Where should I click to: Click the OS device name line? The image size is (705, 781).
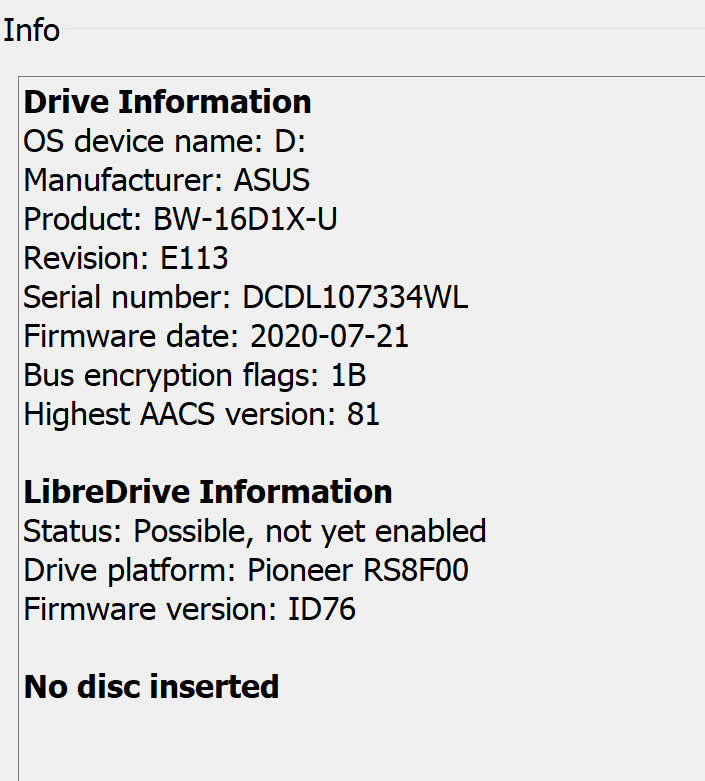coord(164,141)
